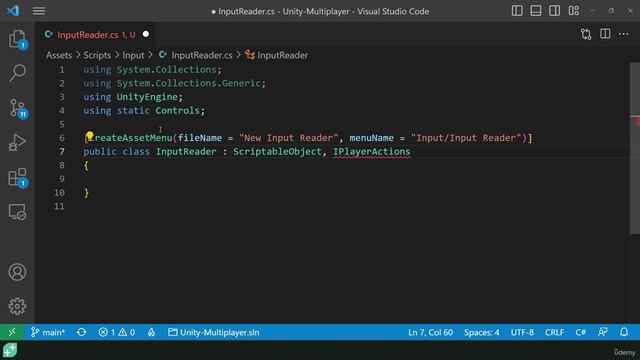Open changes compare icon in editor toolbar

(586, 34)
